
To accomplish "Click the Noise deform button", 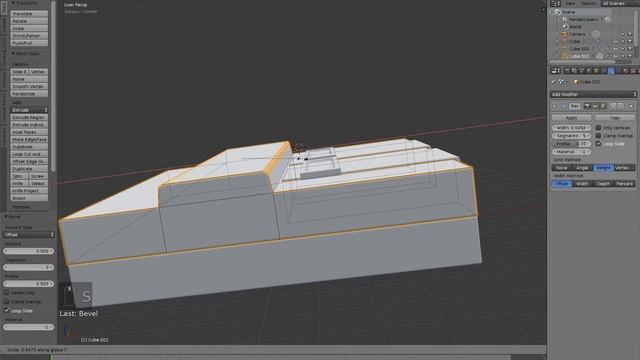I will pos(29,79).
